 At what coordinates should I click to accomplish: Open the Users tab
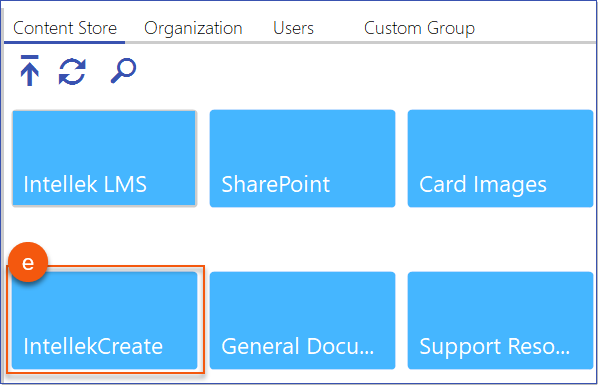(293, 28)
